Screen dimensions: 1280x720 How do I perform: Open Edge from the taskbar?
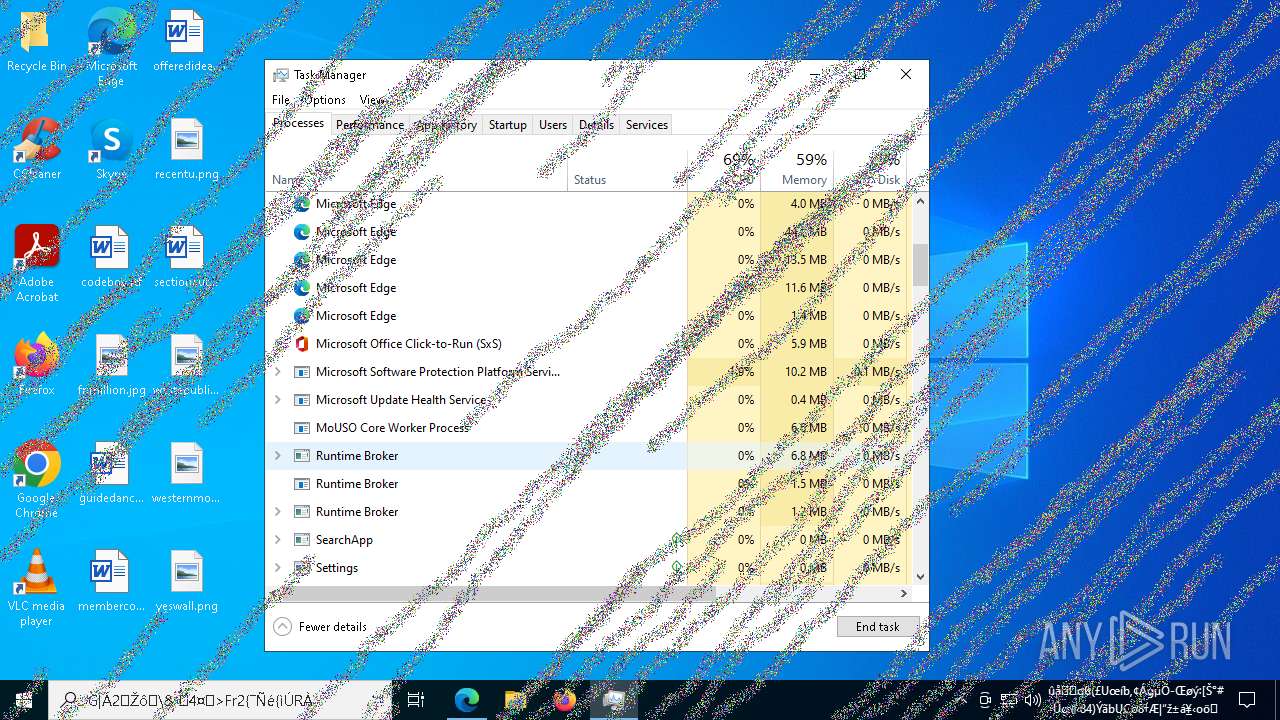[x=467, y=700]
